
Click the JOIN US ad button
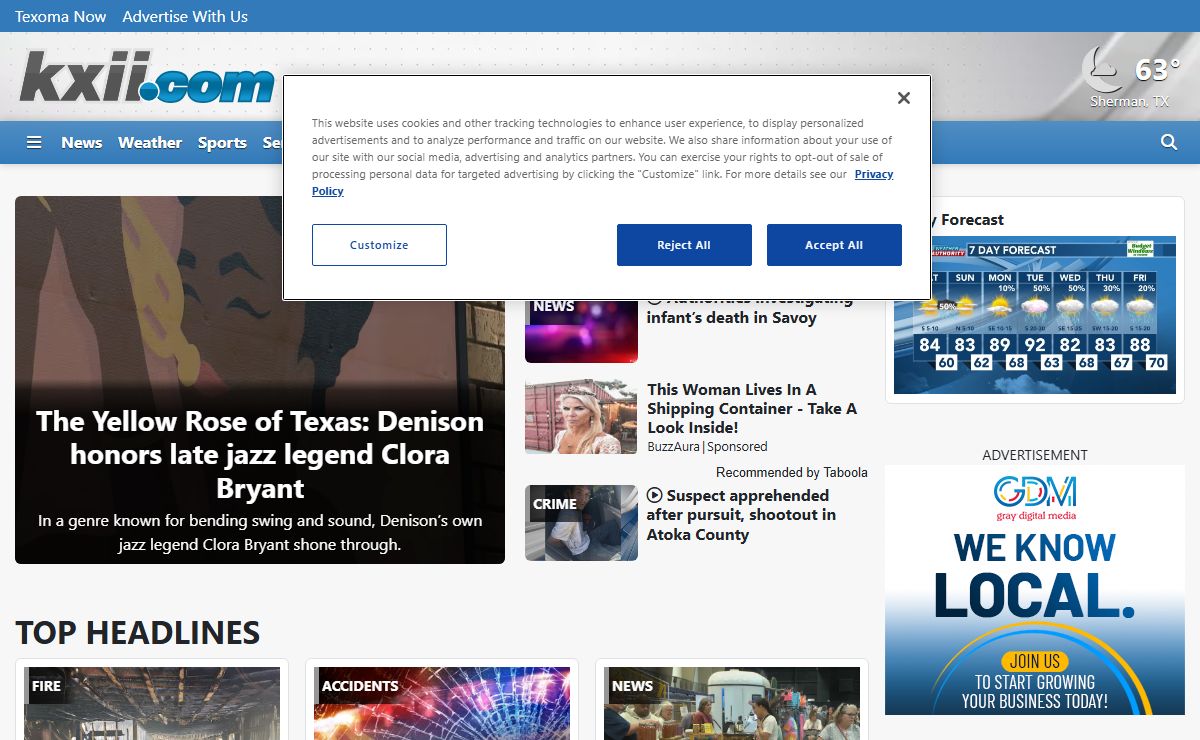(x=1034, y=661)
